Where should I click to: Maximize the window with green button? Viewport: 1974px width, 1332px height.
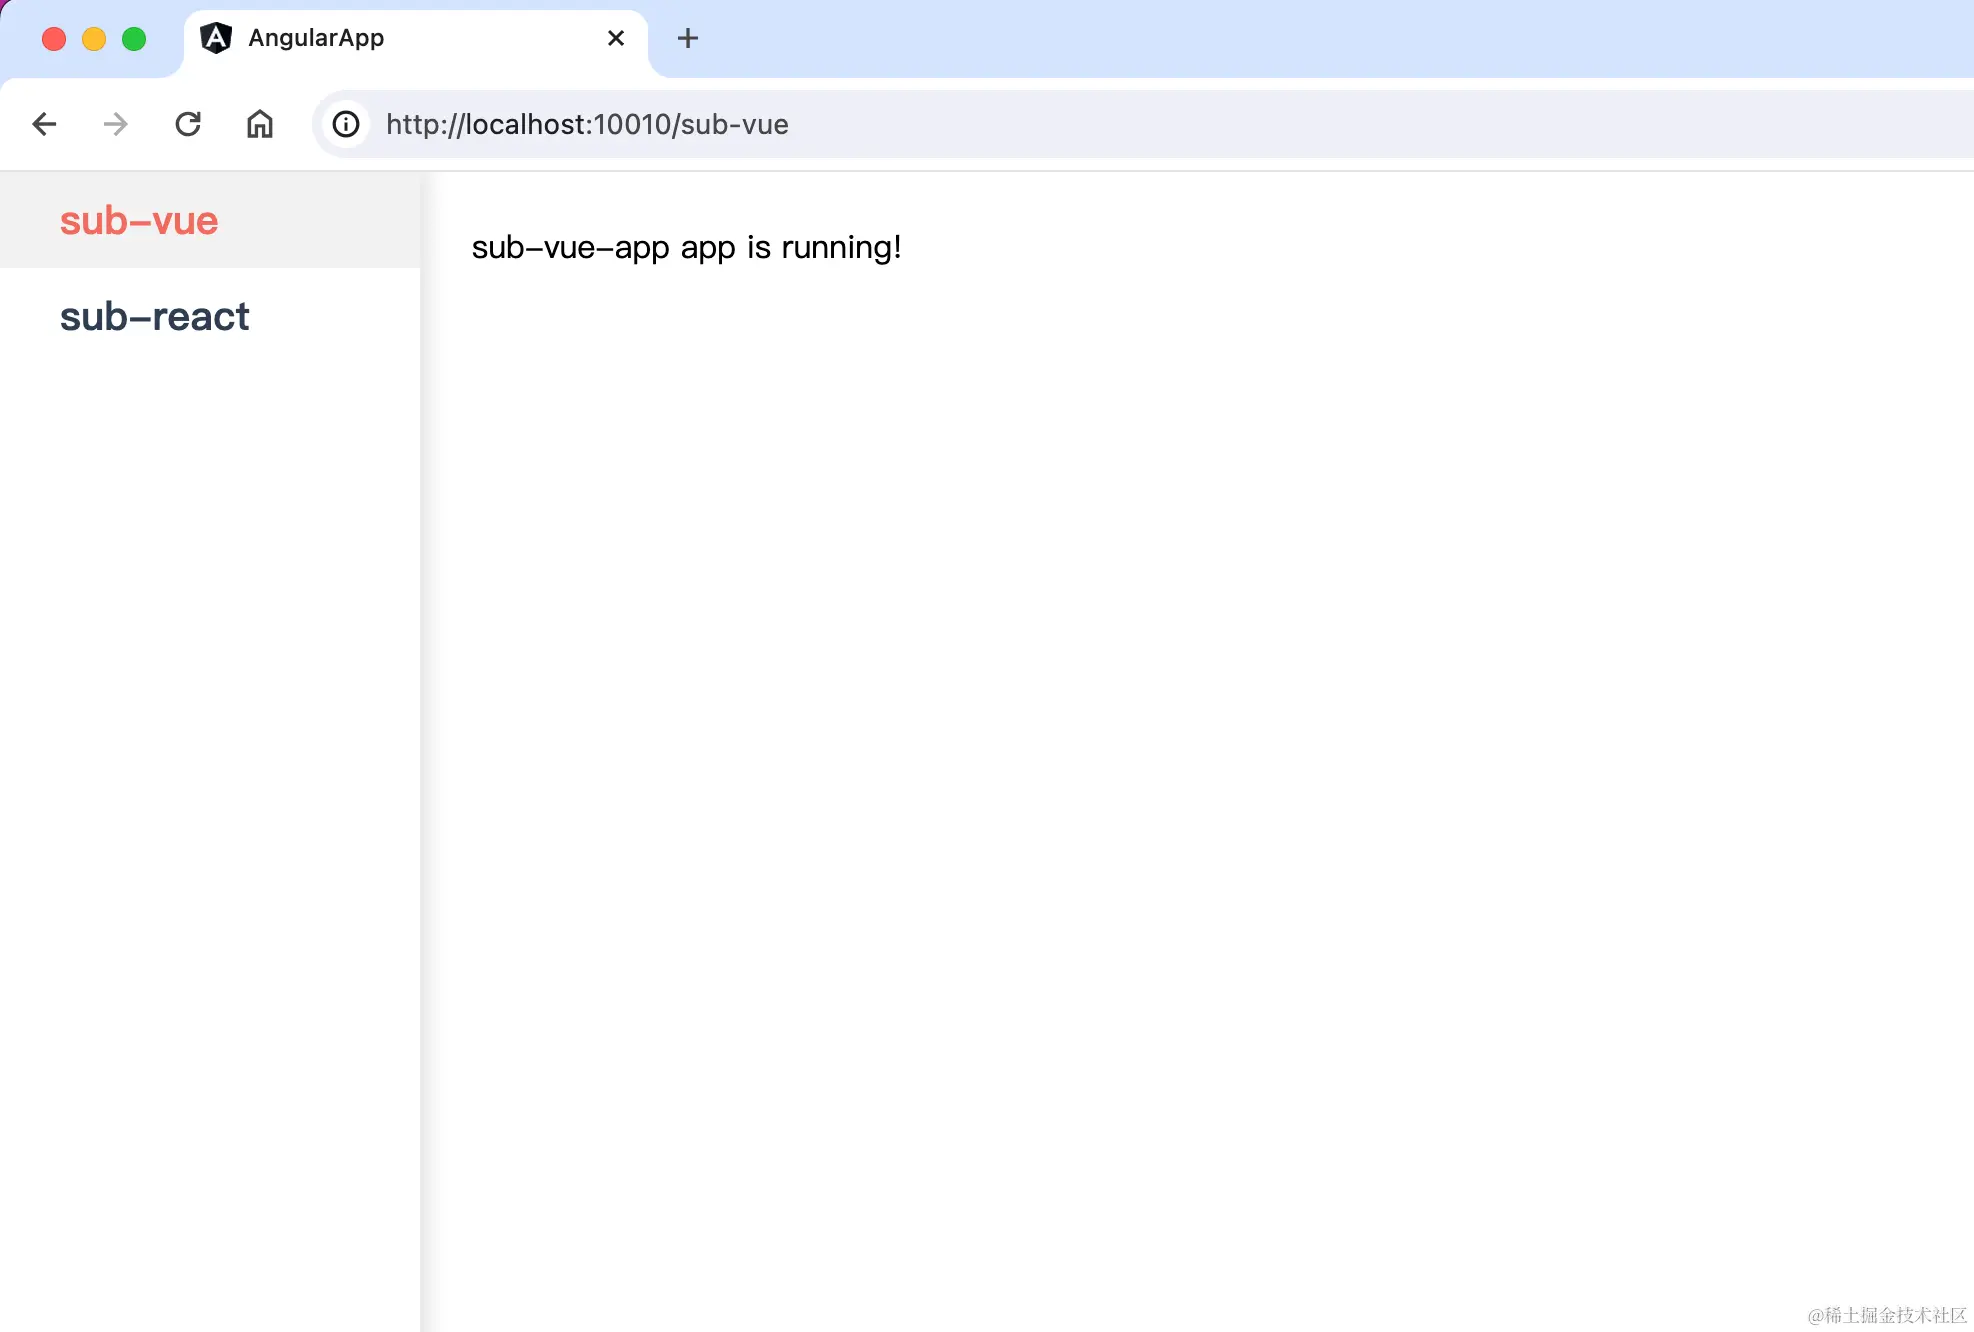[x=134, y=38]
